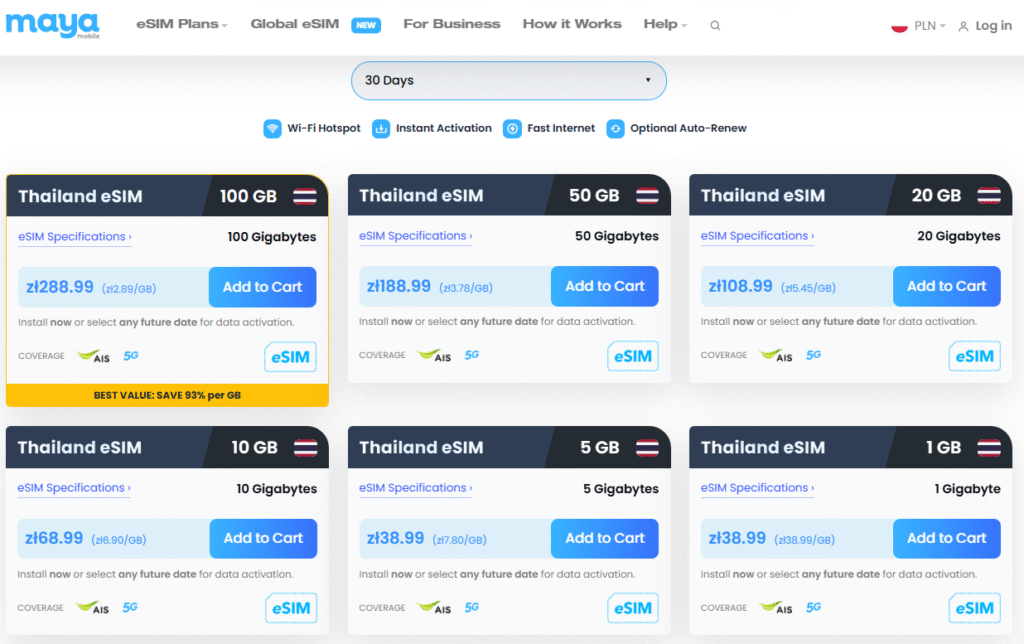The width and height of the screenshot is (1024, 644).
Task: Open eSIM Specifications for 50 GB plan
Action: click(415, 236)
